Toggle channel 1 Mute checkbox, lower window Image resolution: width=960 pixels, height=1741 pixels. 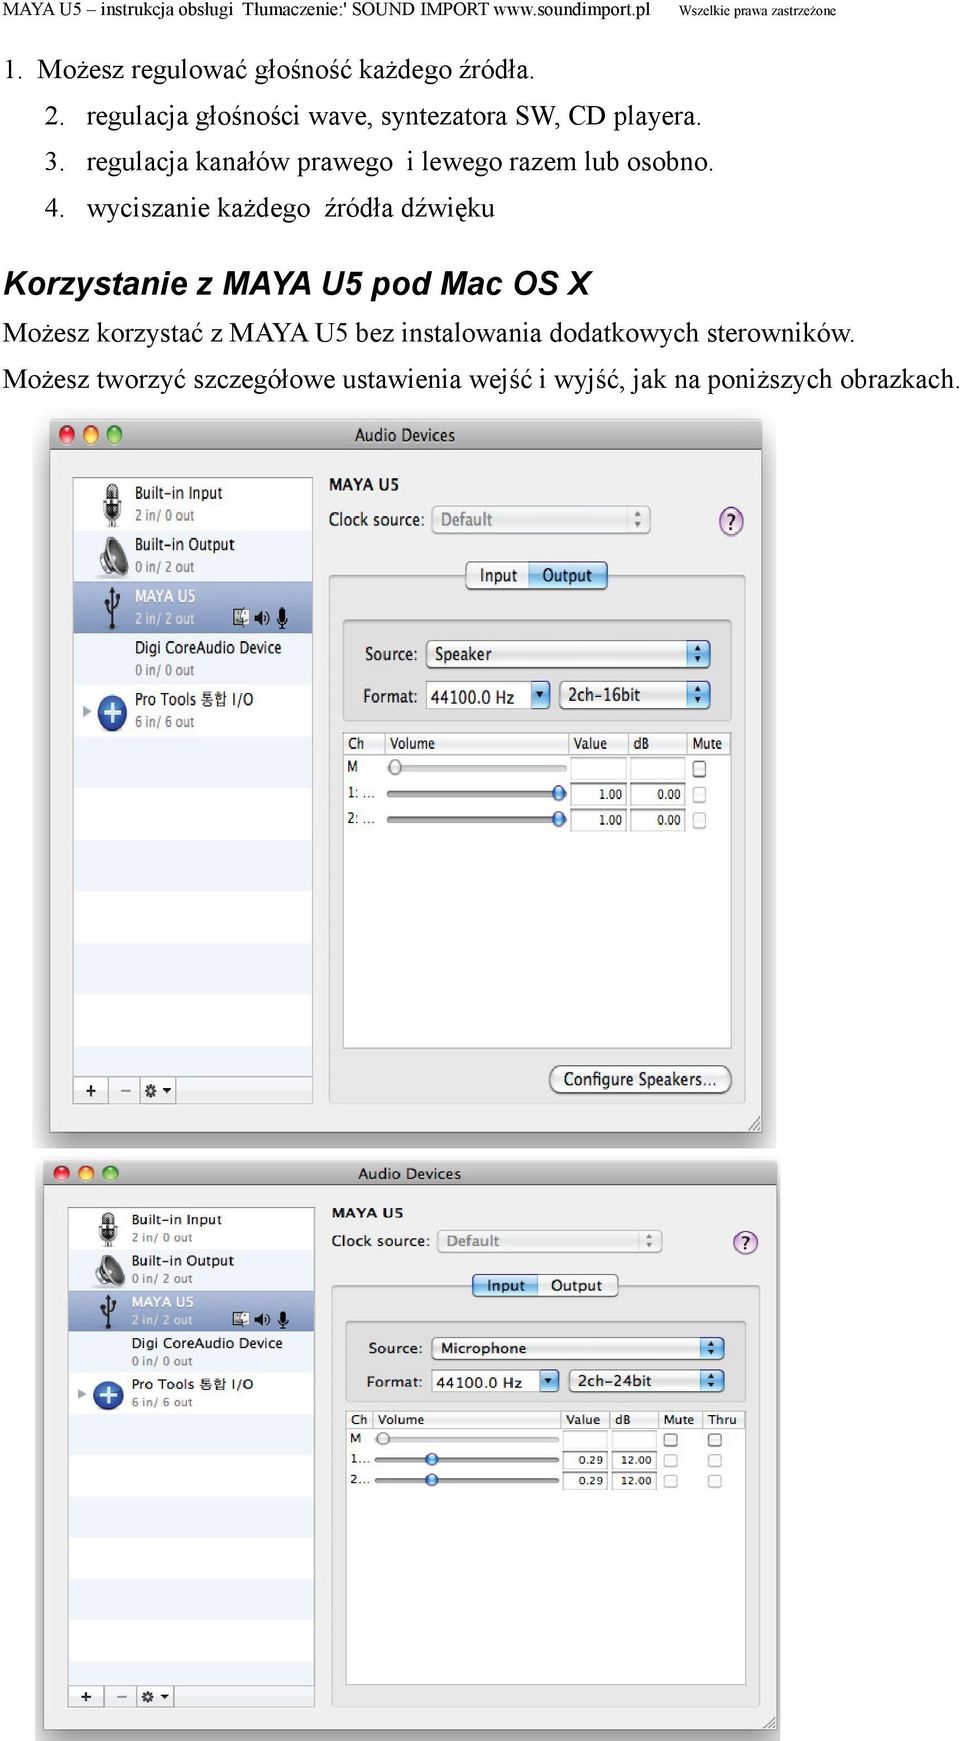point(671,1461)
